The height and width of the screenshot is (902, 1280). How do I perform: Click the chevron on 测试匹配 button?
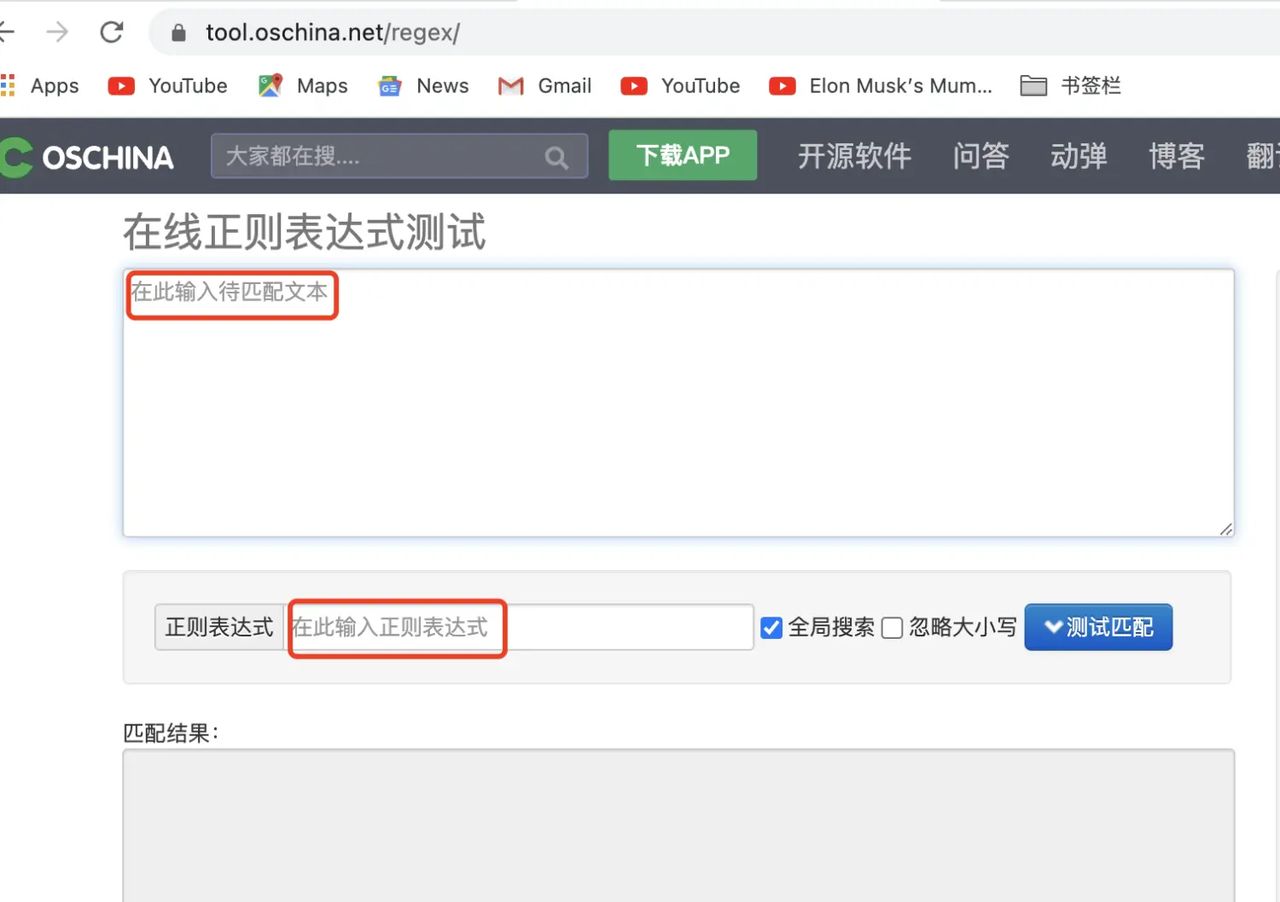[x=1053, y=627]
